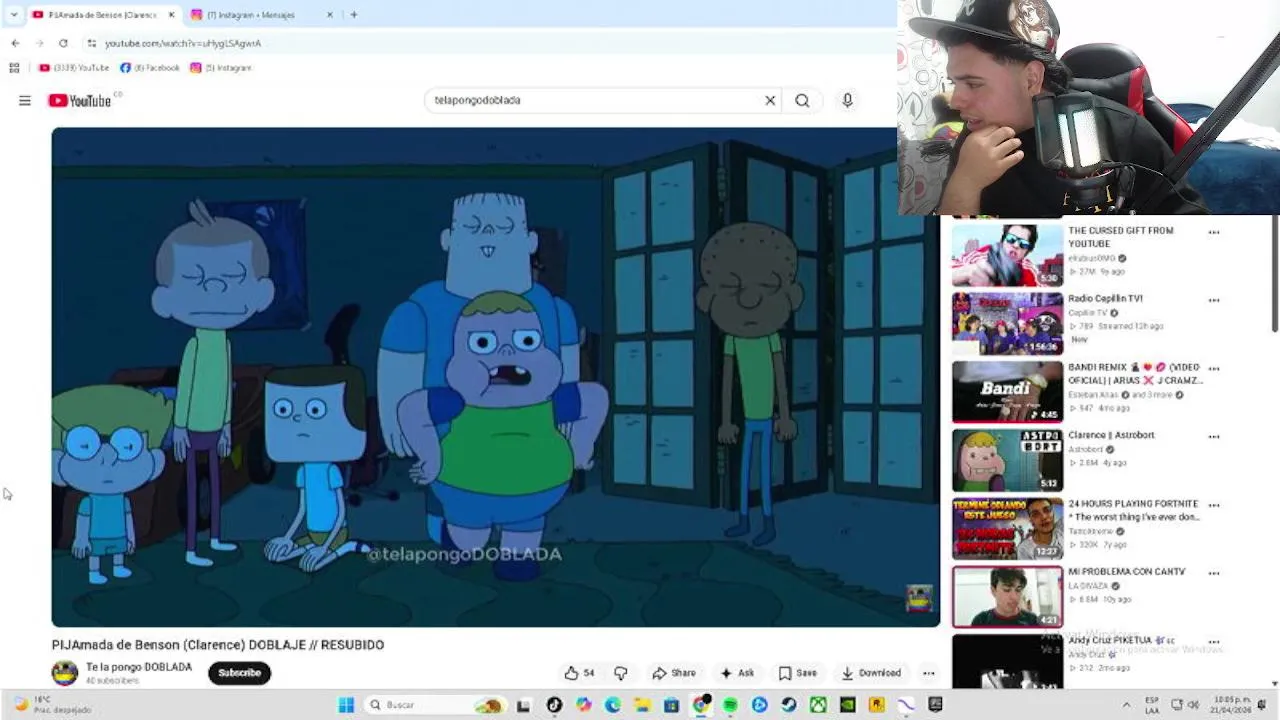Open the YouTube bookmark
Viewport: 1280px width, 720px height.
point(74,68)
